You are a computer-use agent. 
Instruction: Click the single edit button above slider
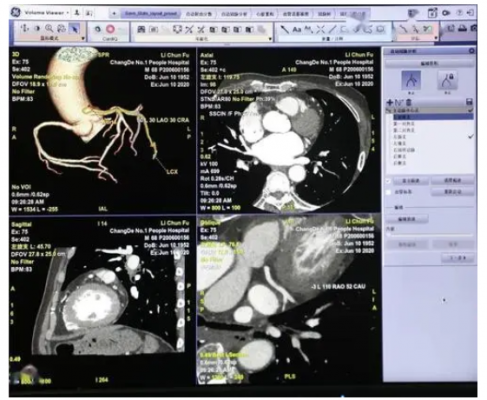(407, 219)
